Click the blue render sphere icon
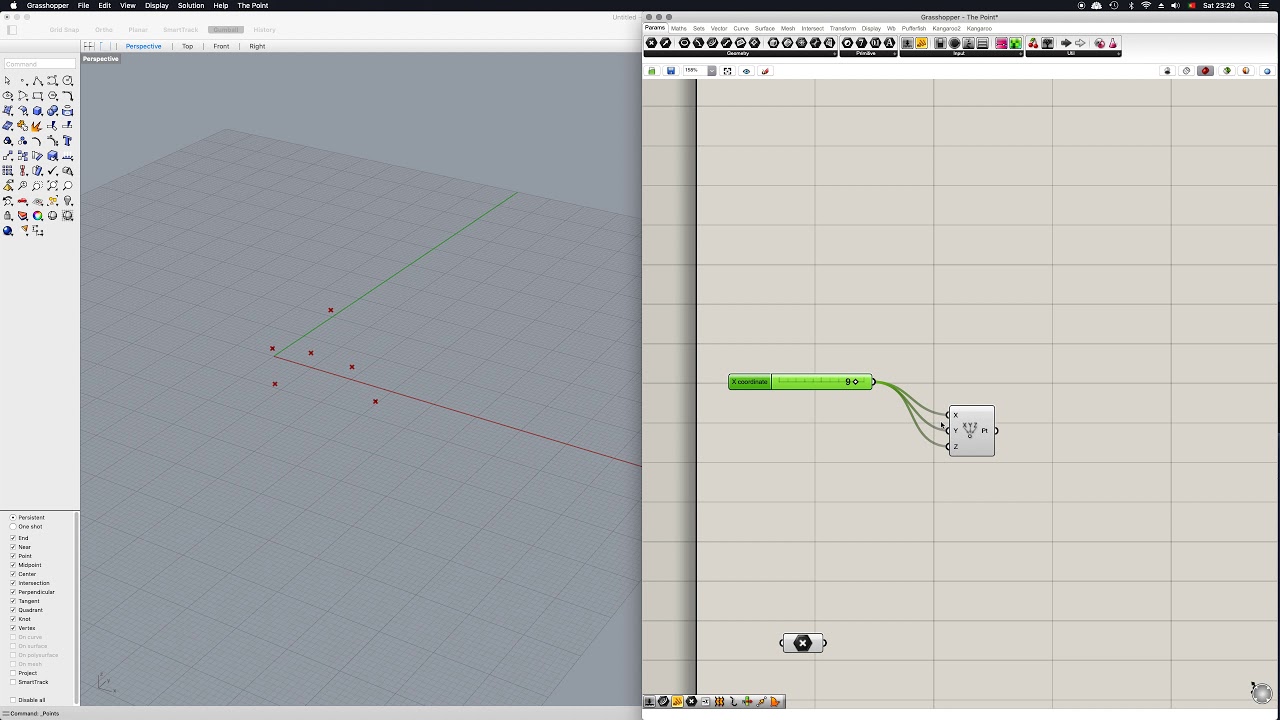The image size is (1280, 720). click(7, 230)
